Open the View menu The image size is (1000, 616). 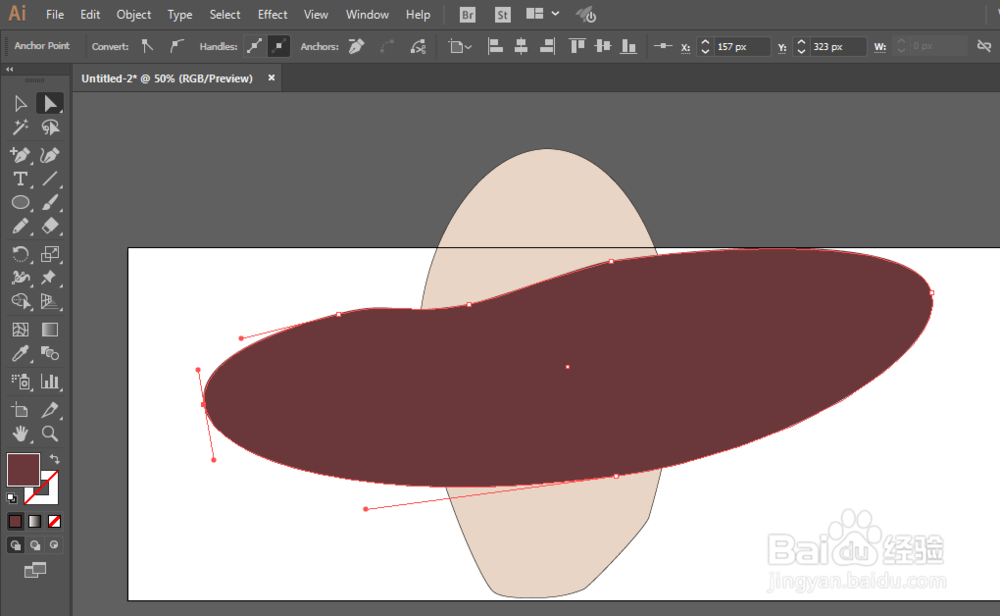pyautogui.click(x=316, y=14)
